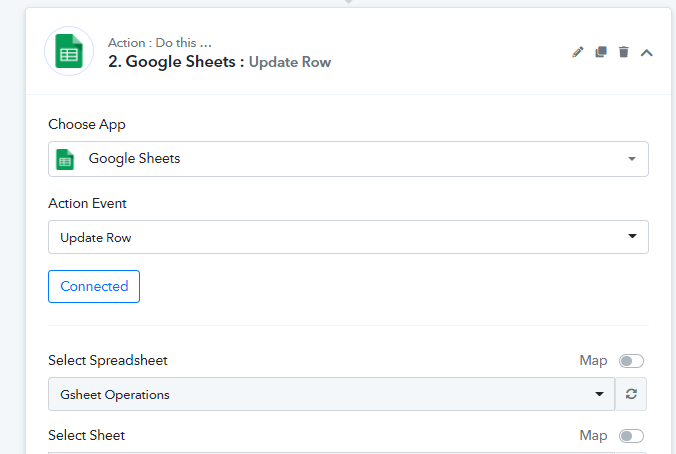Enable Map switch for Select Sheet

coord(631,436)
